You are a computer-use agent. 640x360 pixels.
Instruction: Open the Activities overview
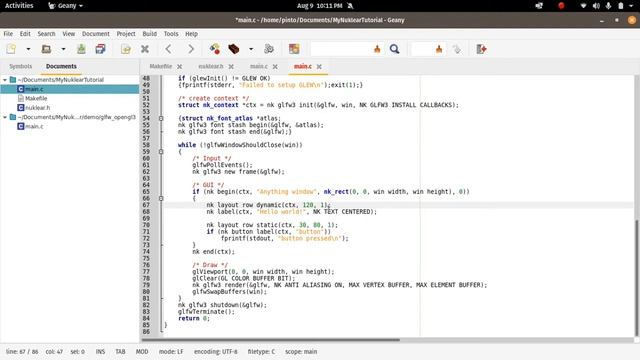coord(19,6)
